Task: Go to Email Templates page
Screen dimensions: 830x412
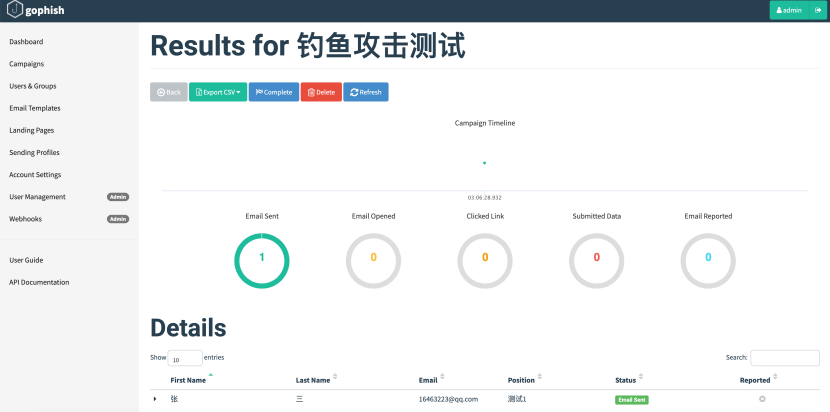Action: tap(35, 108)
